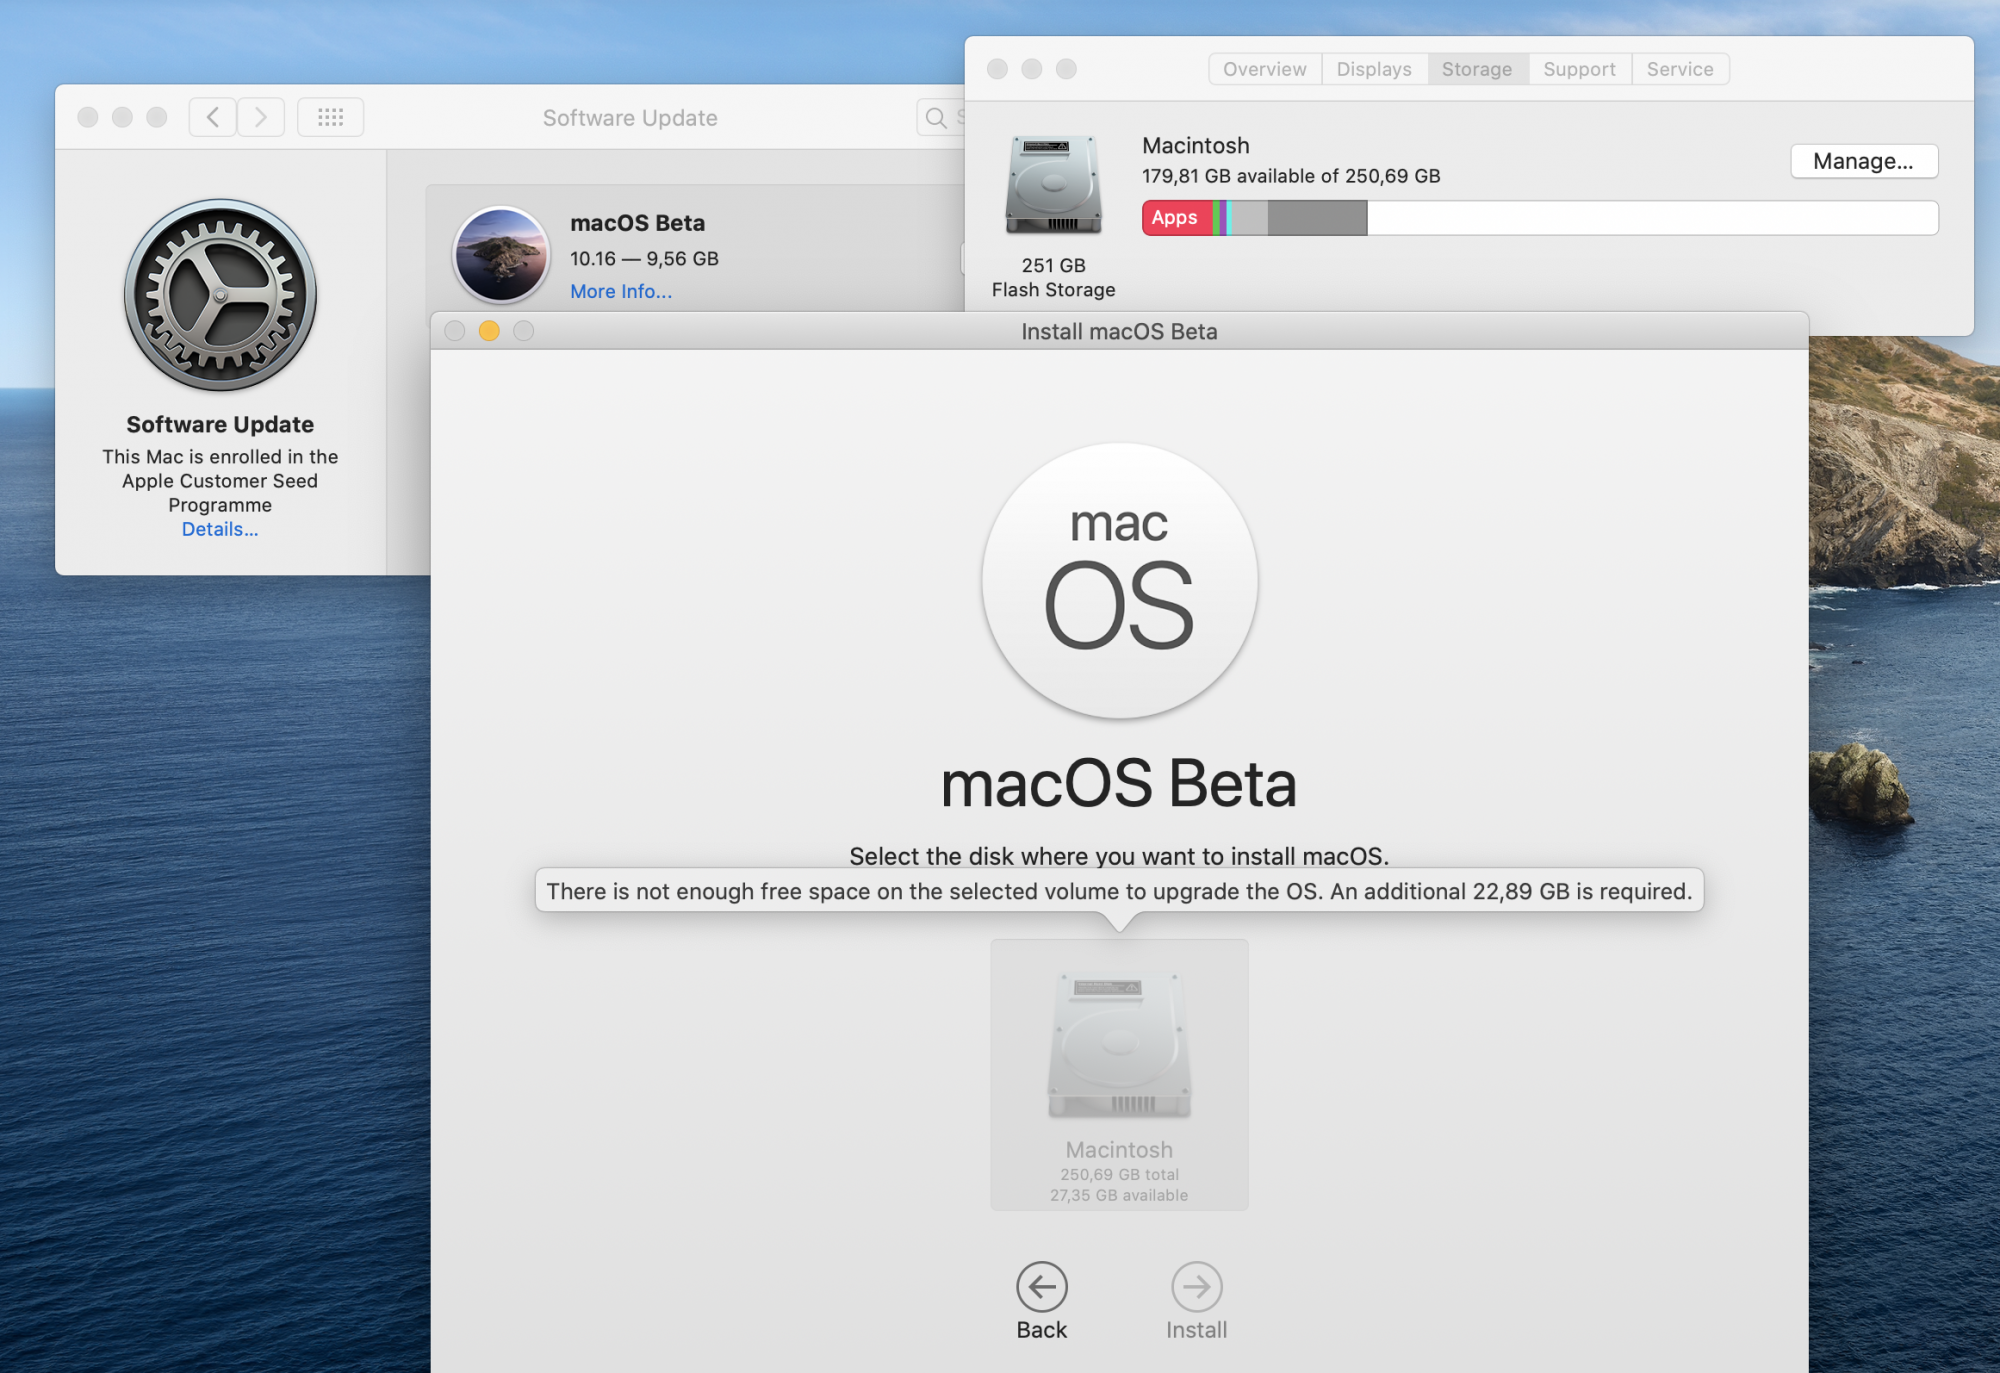
Task: Open the Details... link
Action: click(x=219, y=529)
